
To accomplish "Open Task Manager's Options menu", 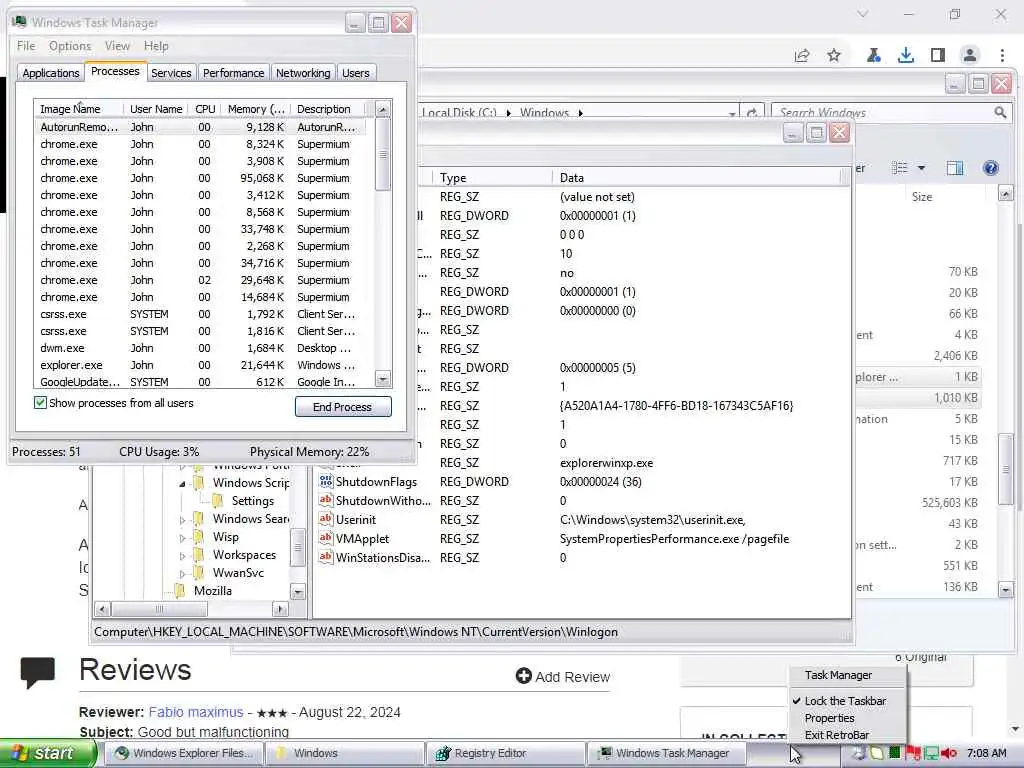I will pos(70,46).
